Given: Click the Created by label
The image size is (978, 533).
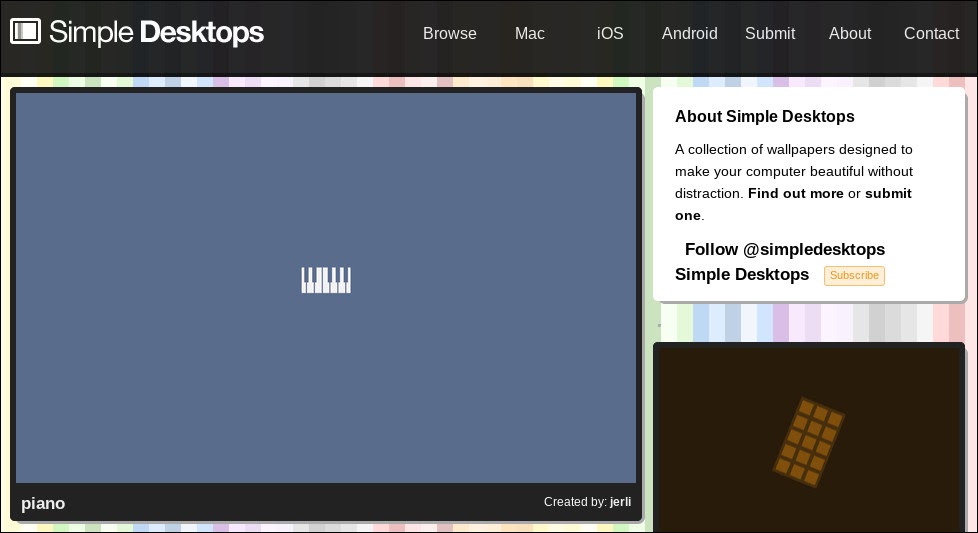Looking at the screenshot, I should tap(574, 502).
